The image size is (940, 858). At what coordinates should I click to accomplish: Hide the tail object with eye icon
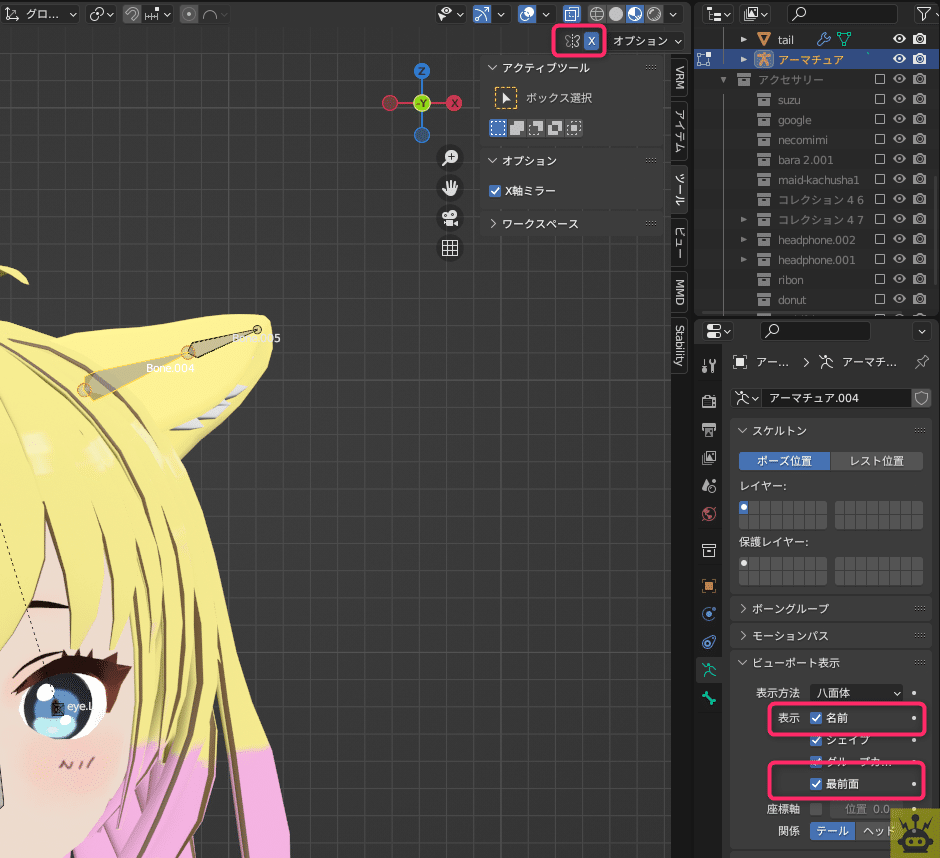point(899,39)
